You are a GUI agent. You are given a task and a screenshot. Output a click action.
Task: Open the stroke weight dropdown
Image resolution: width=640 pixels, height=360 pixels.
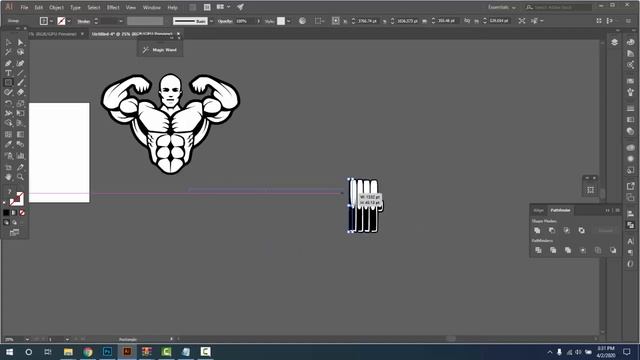(x=121, y=21)
